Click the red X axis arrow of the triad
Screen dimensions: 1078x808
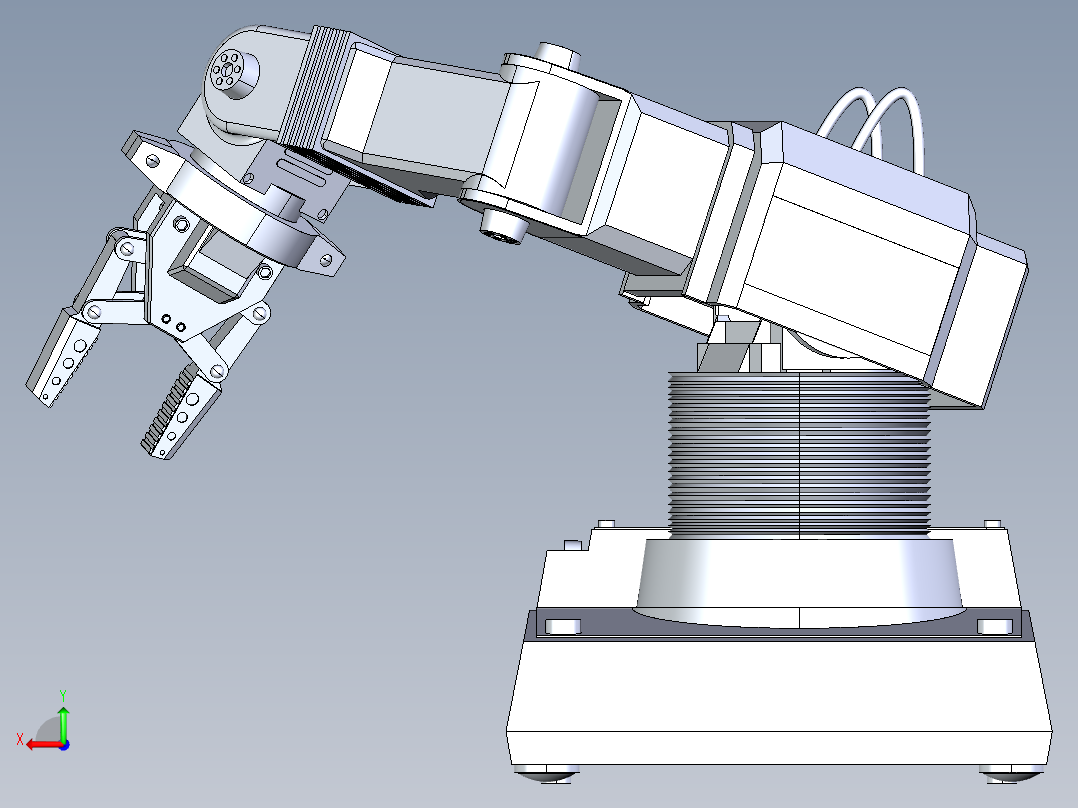(x=43, y=744)
